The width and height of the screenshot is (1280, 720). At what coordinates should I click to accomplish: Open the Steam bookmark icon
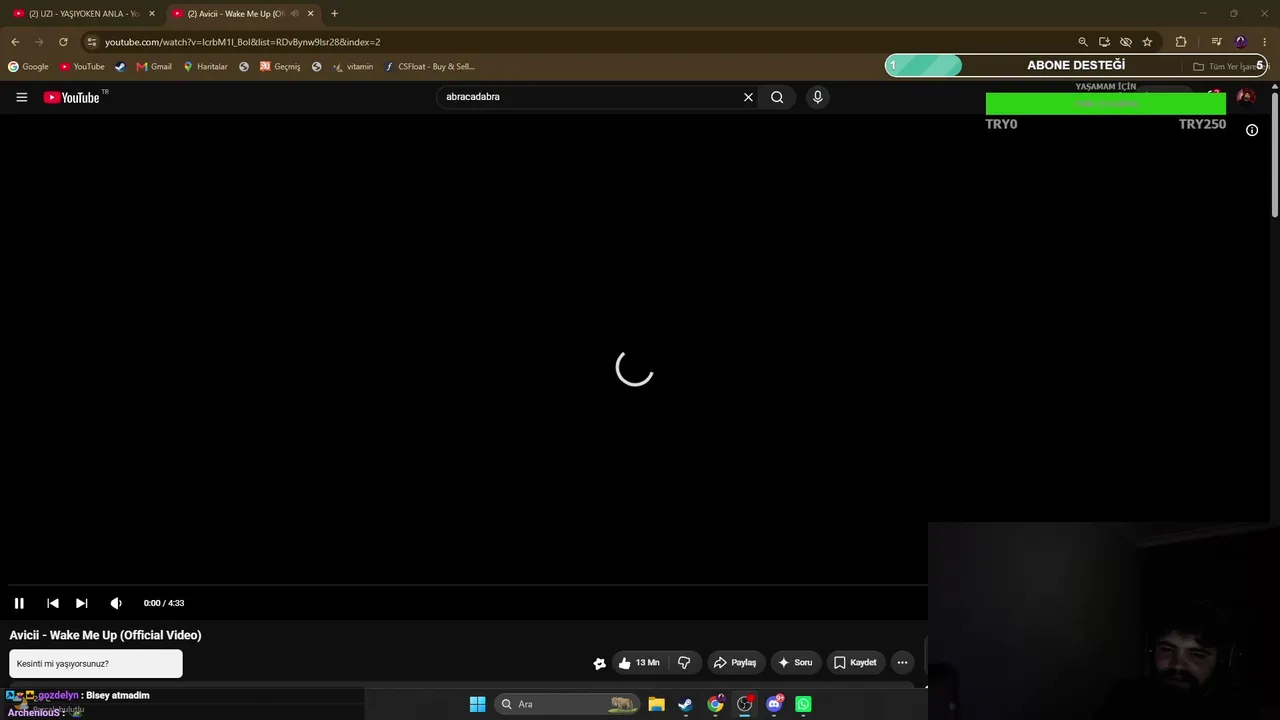[x=120, y=67]
